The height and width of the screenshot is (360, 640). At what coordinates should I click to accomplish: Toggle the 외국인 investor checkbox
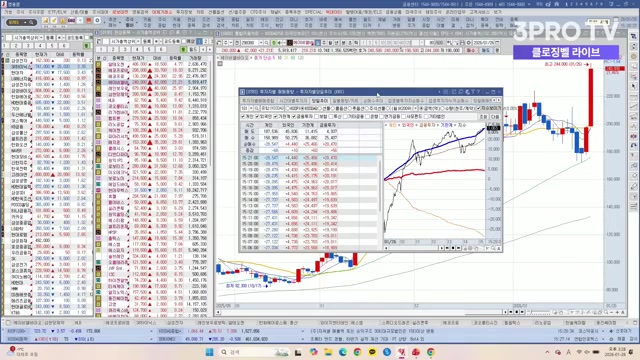click(257, 117)
